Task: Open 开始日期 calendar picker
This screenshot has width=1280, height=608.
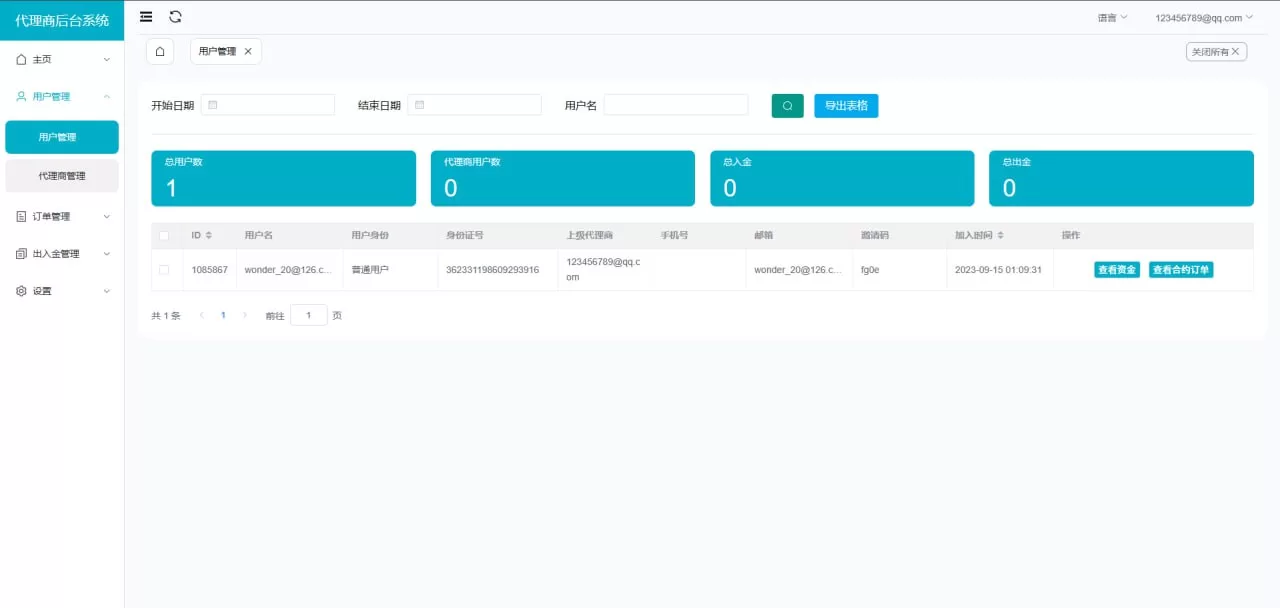Action: click(267, 105)
